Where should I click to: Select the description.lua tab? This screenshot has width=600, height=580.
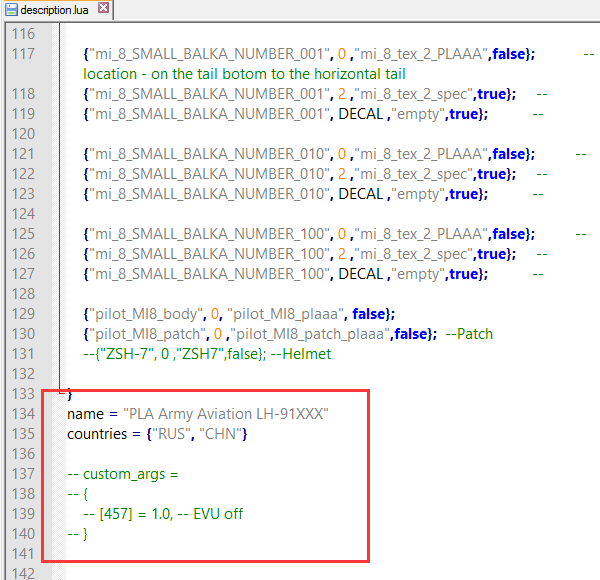tap(57, 10)
